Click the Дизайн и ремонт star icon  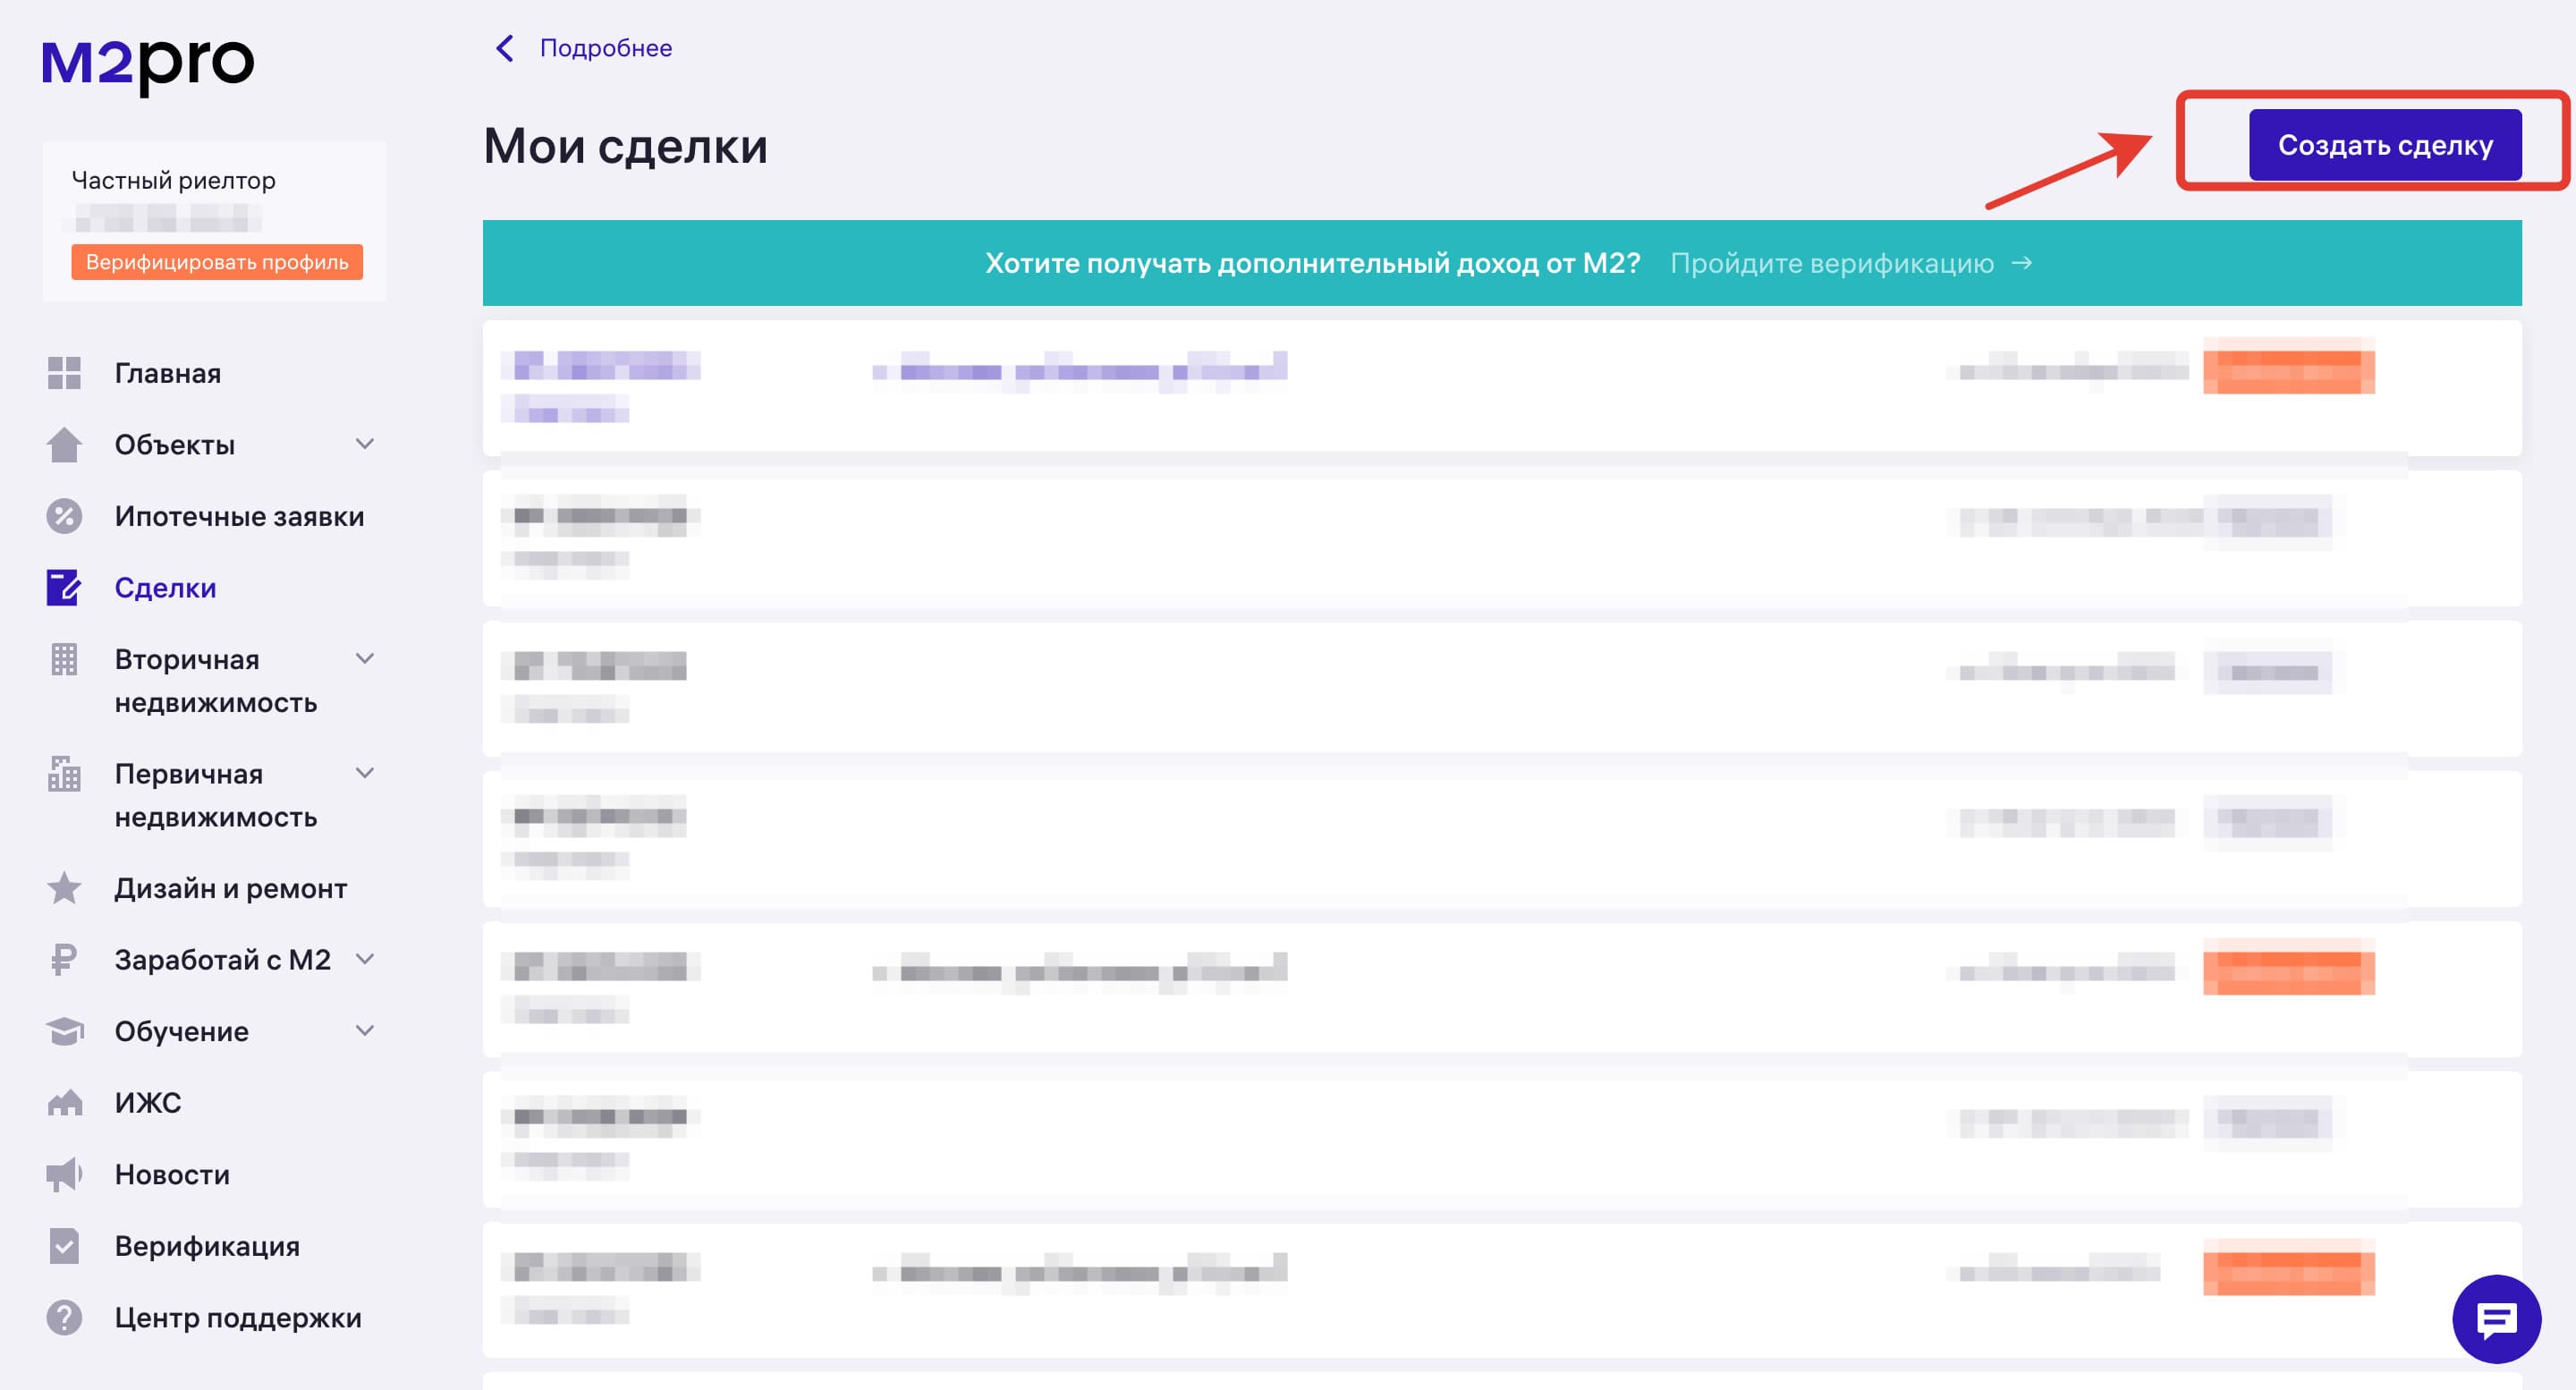[x=64, y=888]
